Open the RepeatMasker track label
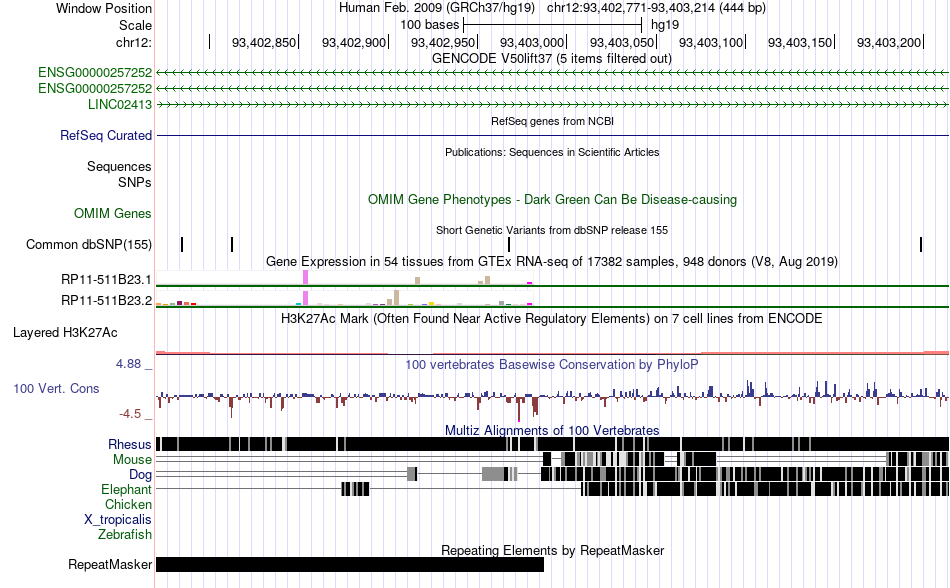The height and width of the screenshot is (588, 950). tap(110, 564)
